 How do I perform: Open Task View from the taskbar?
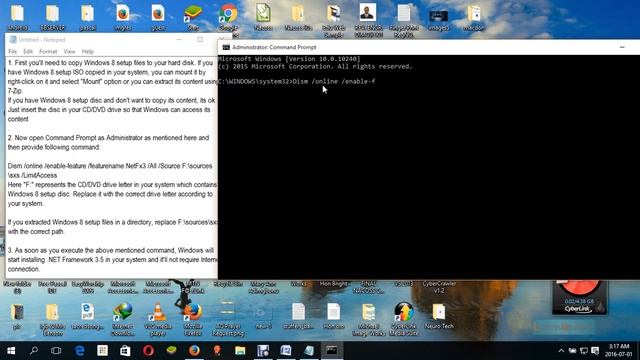[56, 351]
